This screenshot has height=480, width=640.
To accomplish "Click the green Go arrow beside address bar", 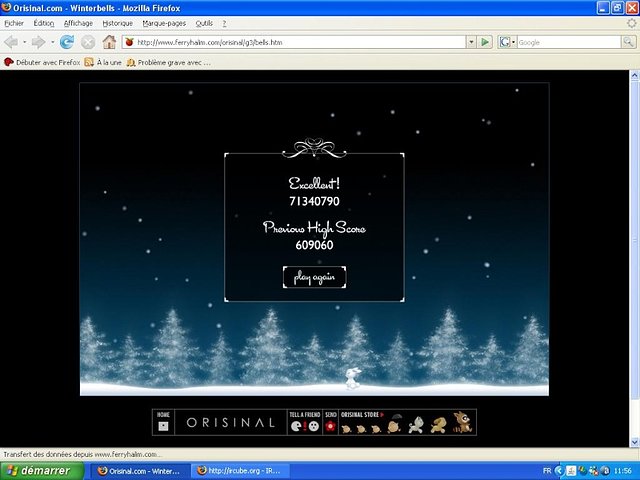I will point(485,42).
